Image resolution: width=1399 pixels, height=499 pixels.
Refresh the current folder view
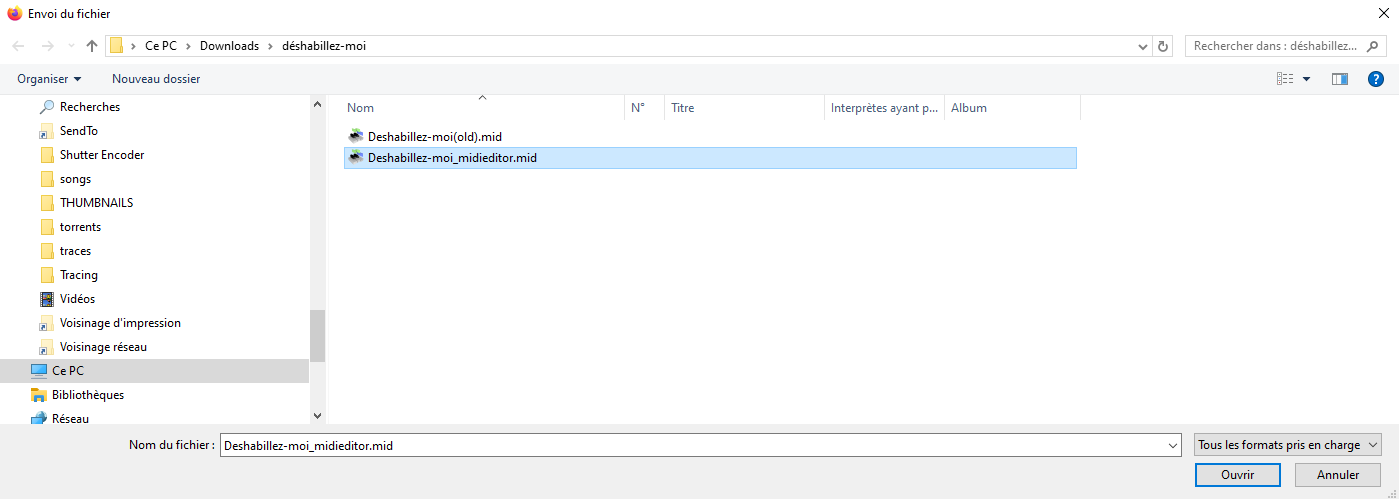[x=1162, y=46]
